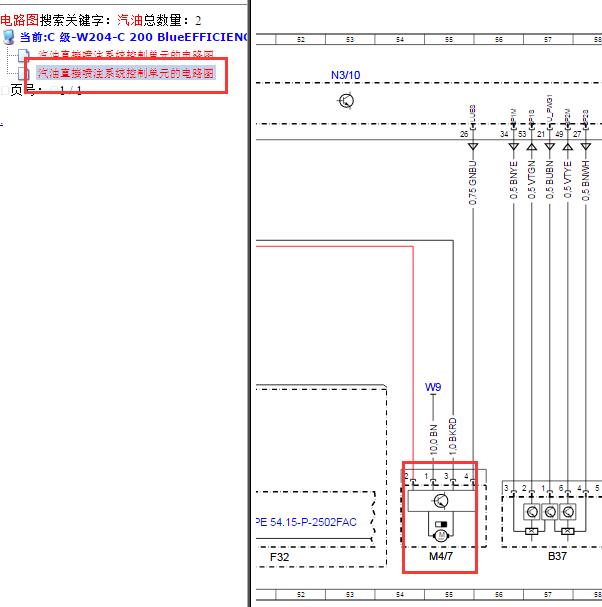Click N3/10 connector pin number 26
Screen dimensions: 602x607
click(464, 134)
